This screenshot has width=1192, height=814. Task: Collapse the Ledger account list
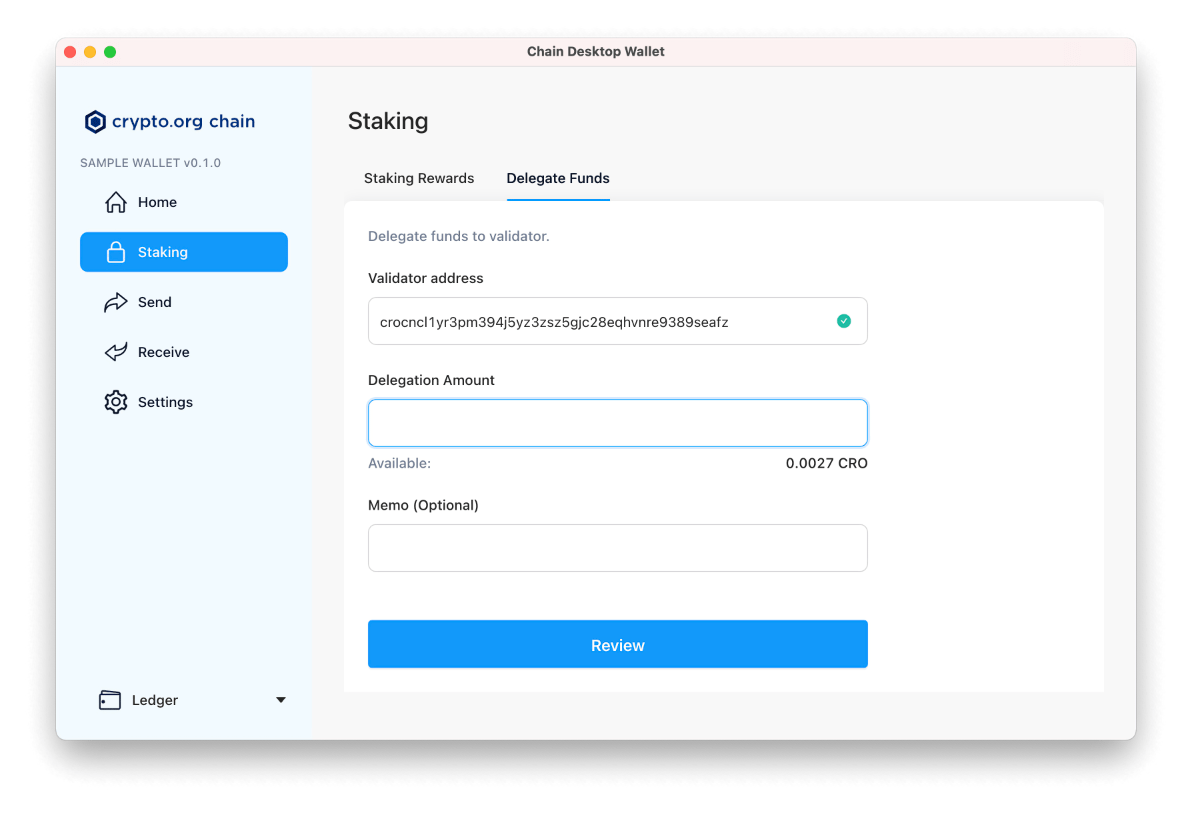coord(280,700)
